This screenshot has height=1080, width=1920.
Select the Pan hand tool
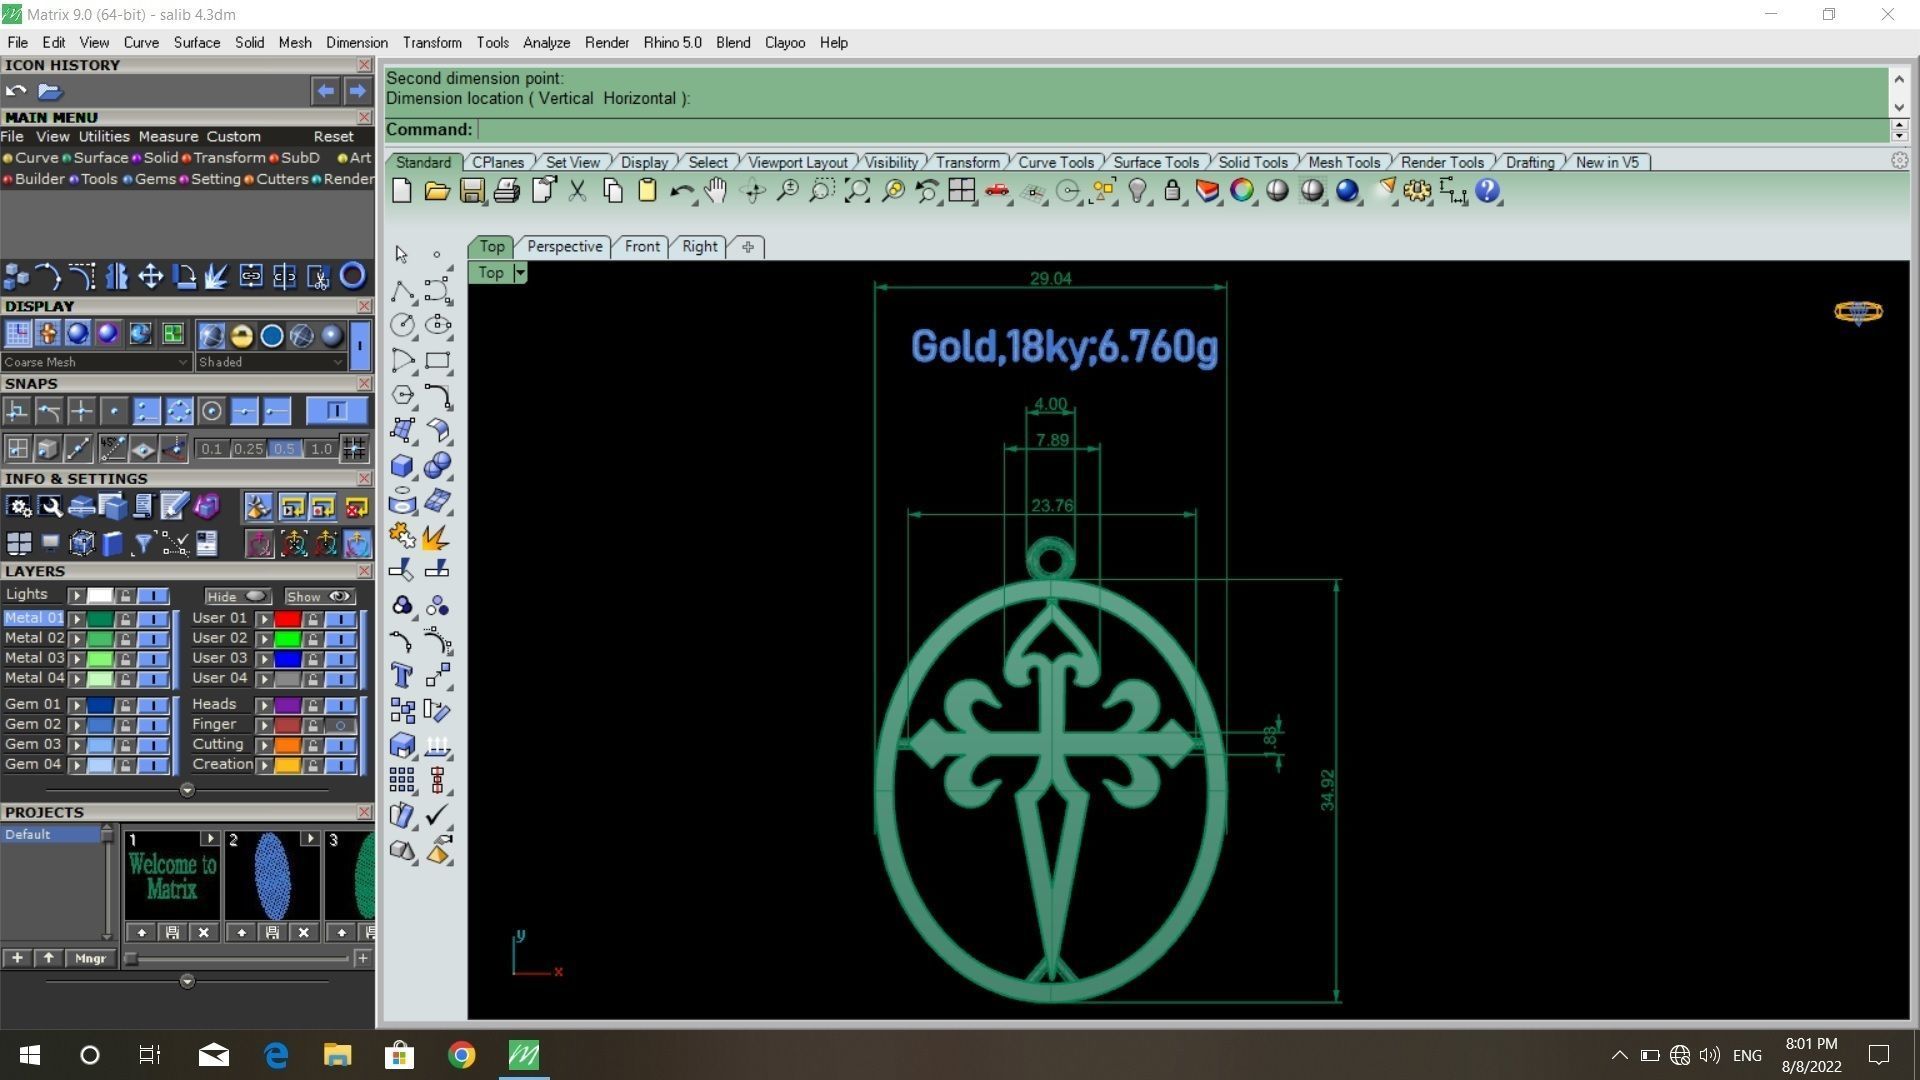pyautogui.click(x=716, y=191)
